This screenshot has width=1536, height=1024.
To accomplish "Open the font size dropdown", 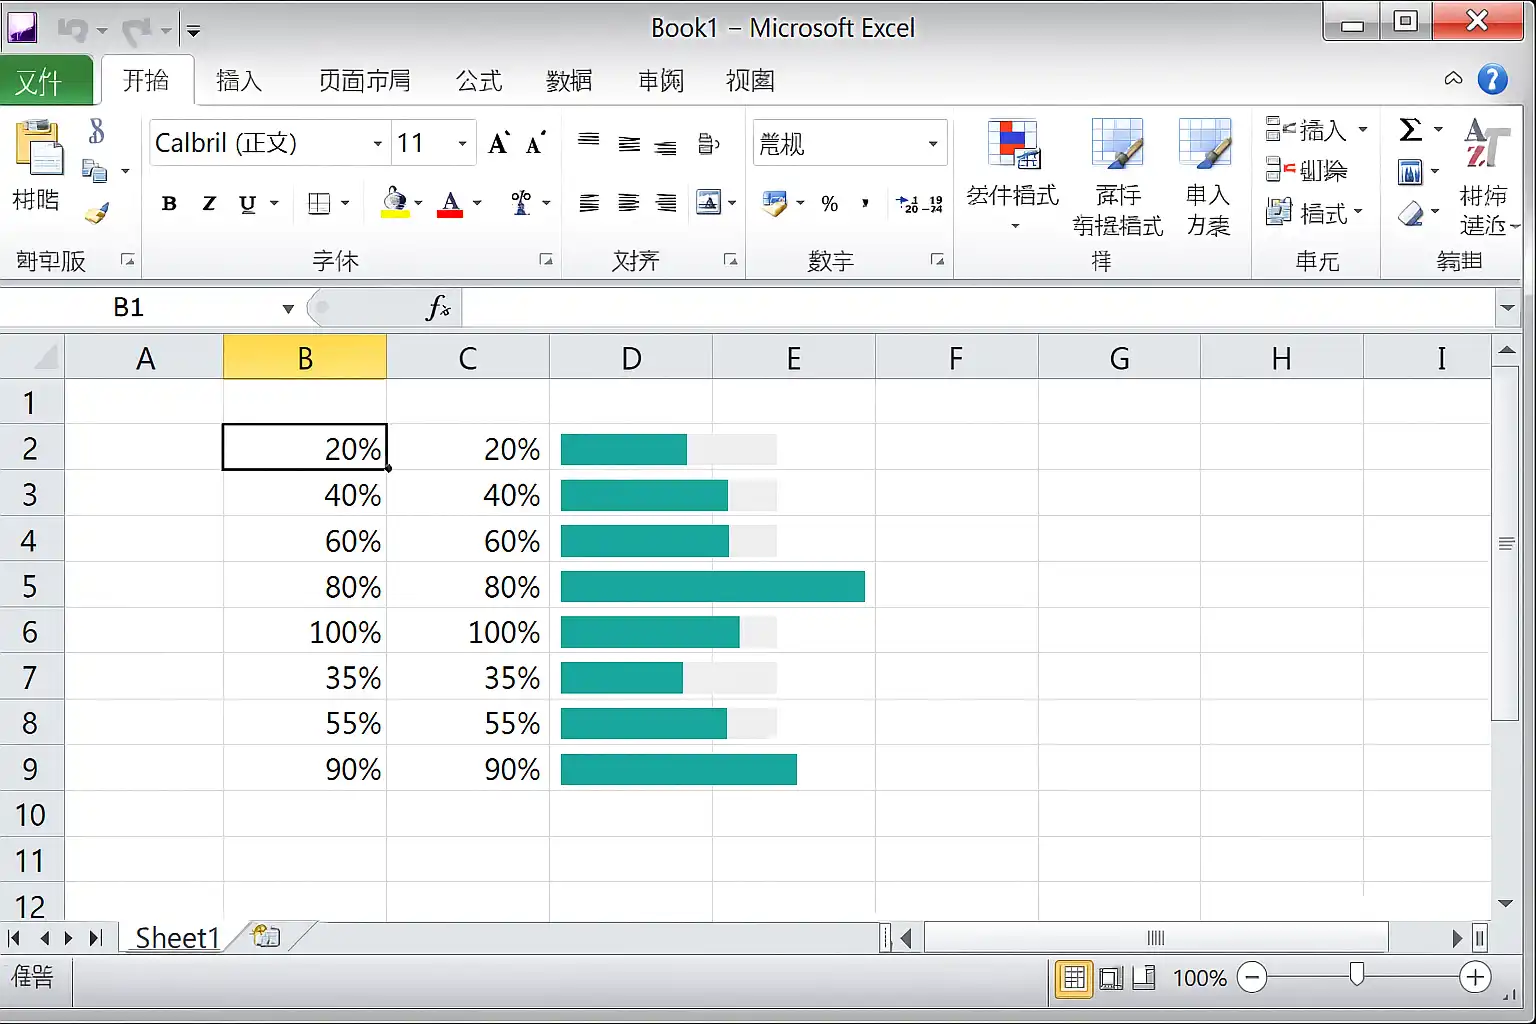I will (462, 144).
